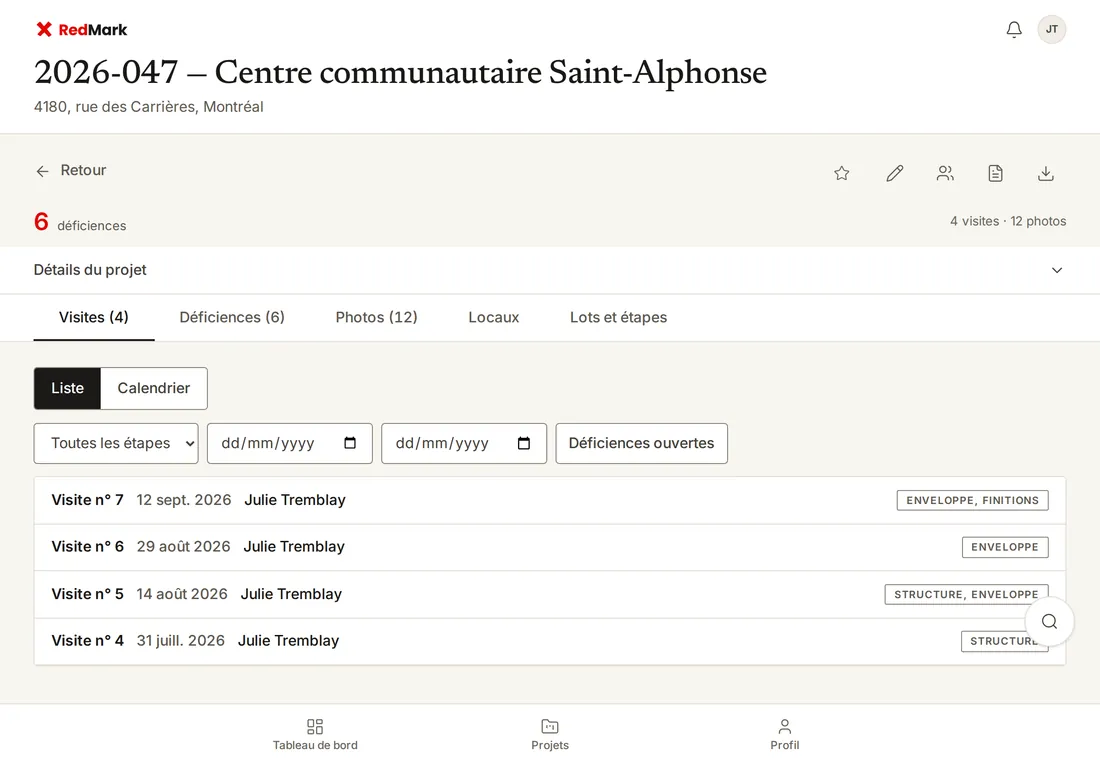Open calendar picker on second date field
Viewport: 1100px width, 764px height.
tap(524, 443)
